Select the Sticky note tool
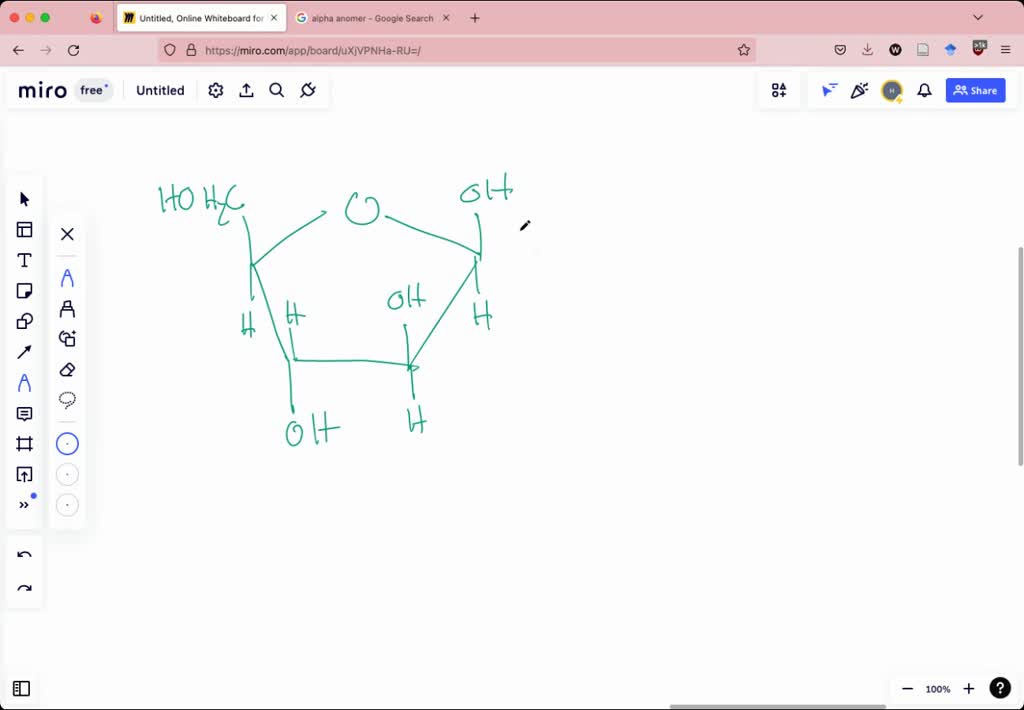This screenshot has width=1024, height=710. 24,290
